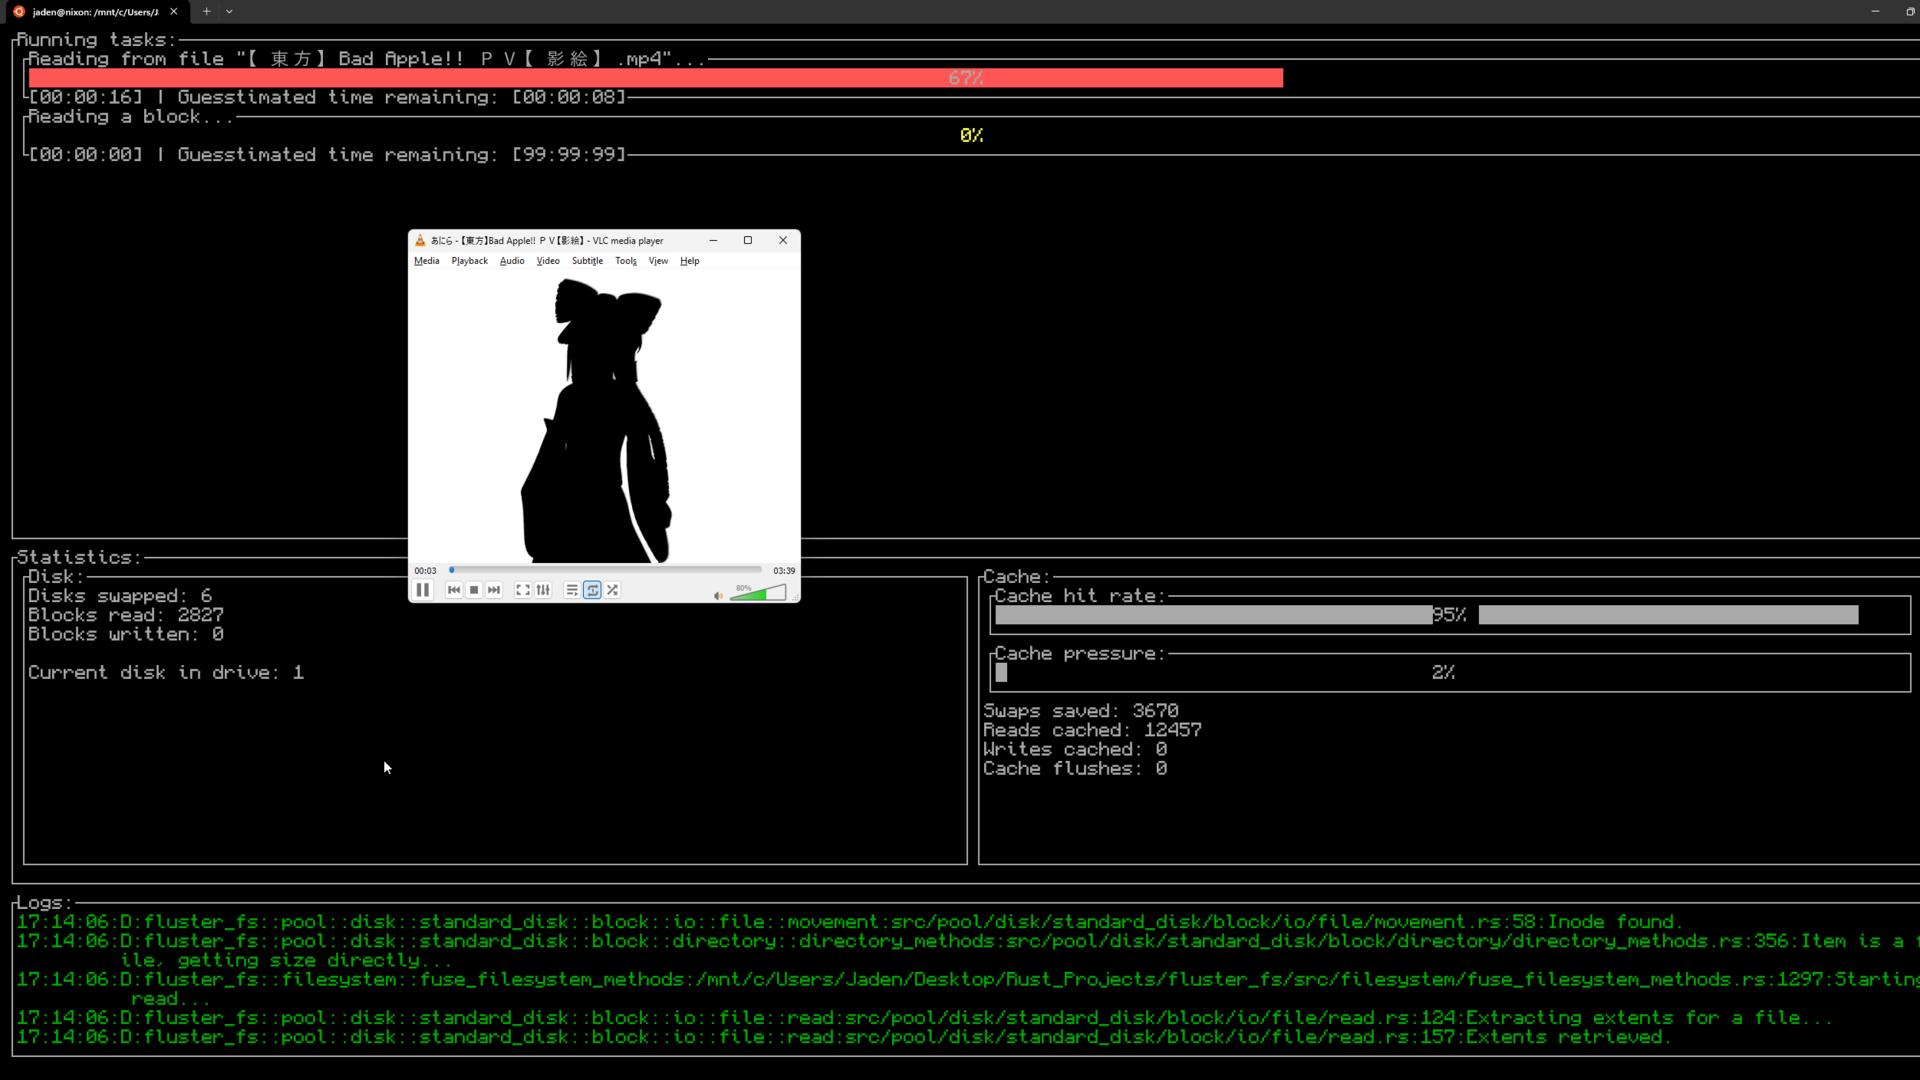This screenshot has width=1920, height=1080.
Task: Stop playback in VLC
Action: point(474,590)
